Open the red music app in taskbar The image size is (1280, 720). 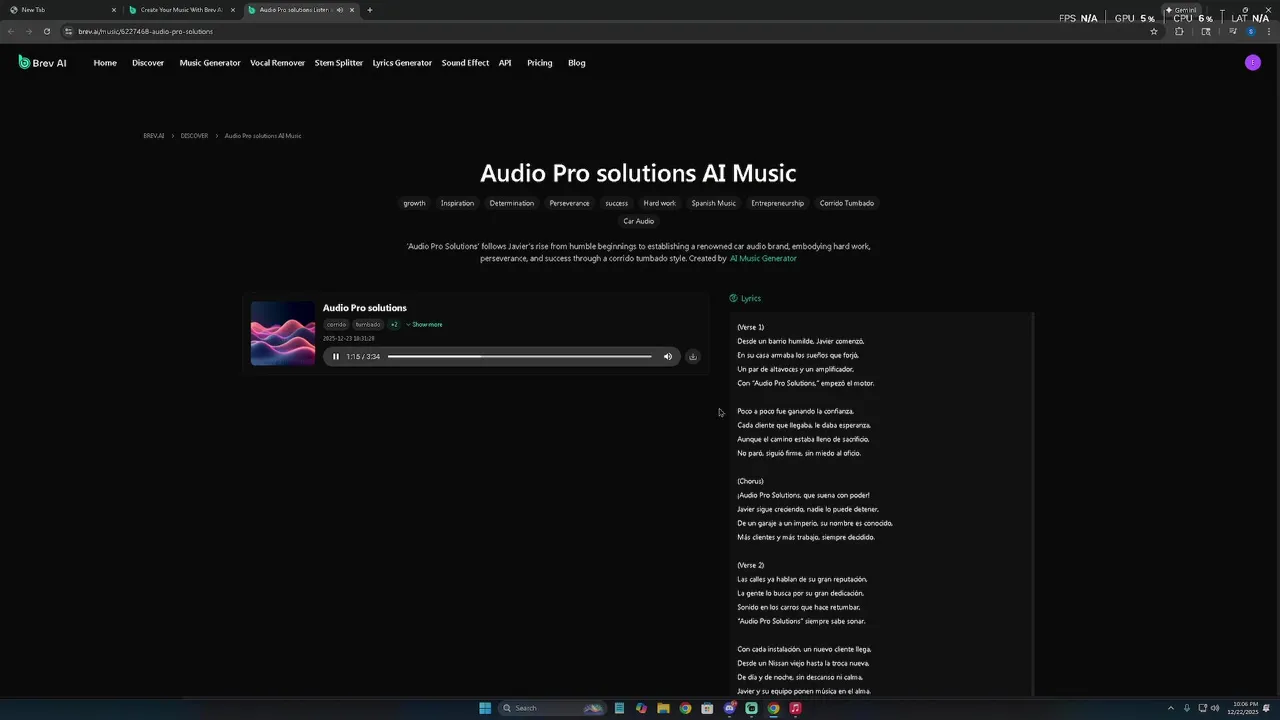pos(795,708)
